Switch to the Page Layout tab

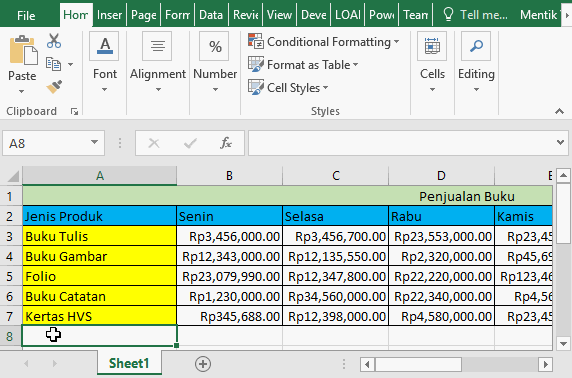(x=144, y=15)
